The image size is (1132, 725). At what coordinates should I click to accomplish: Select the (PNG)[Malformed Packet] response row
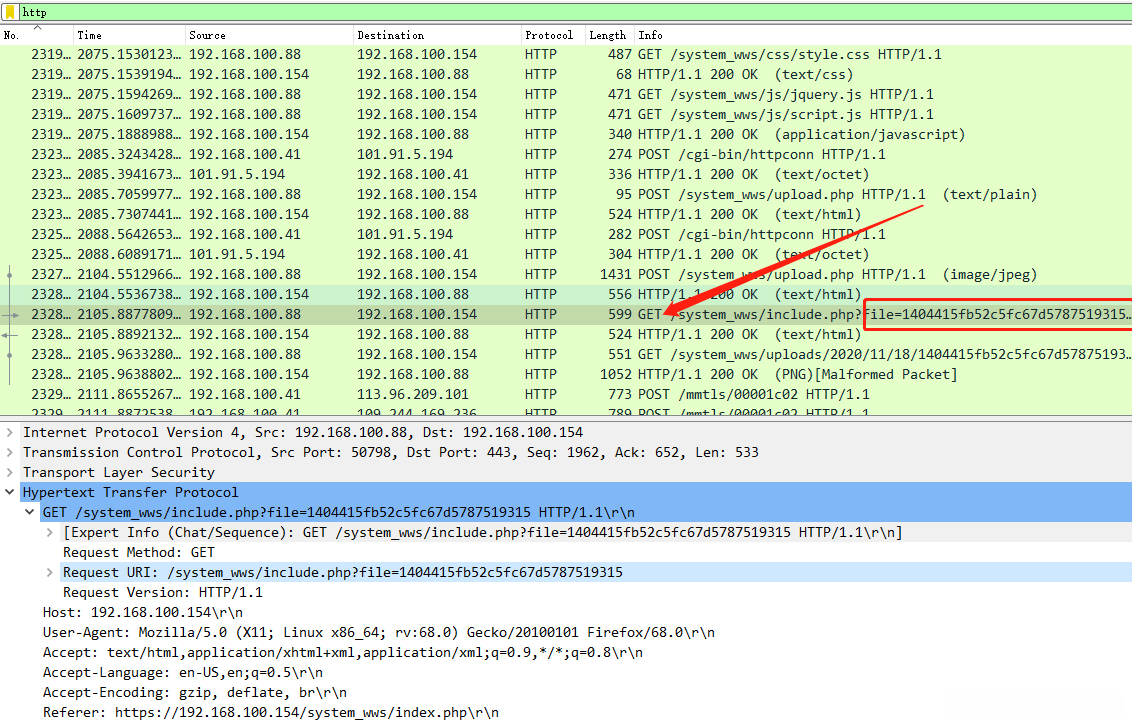566,375
